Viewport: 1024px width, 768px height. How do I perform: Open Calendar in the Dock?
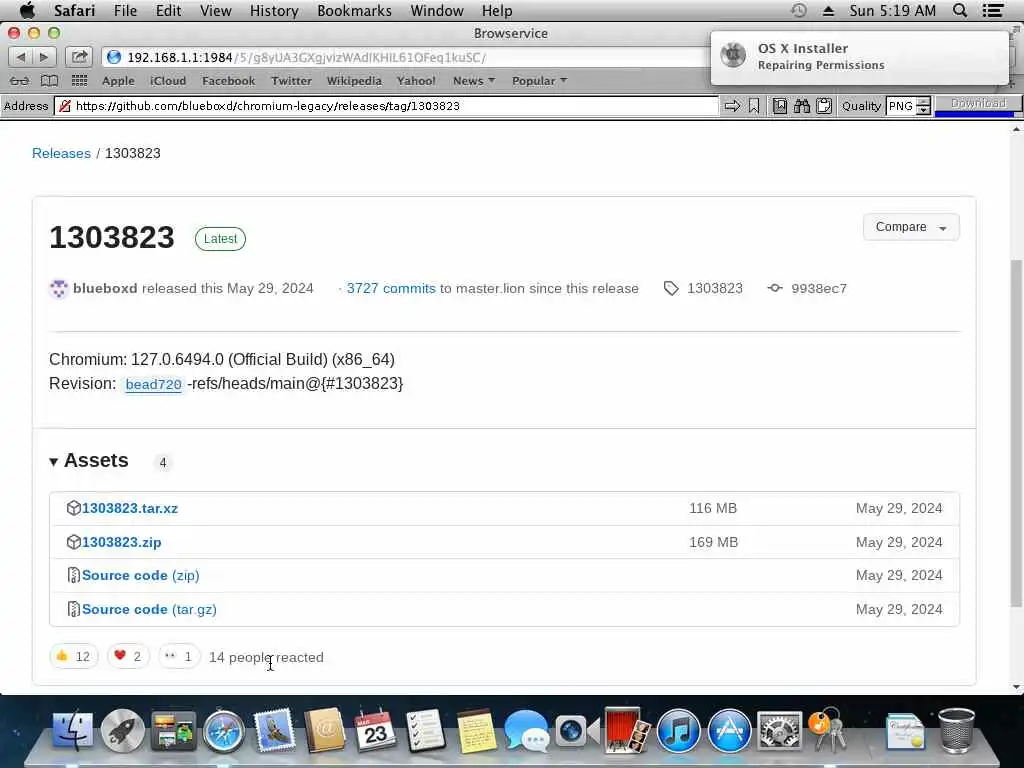375,730
